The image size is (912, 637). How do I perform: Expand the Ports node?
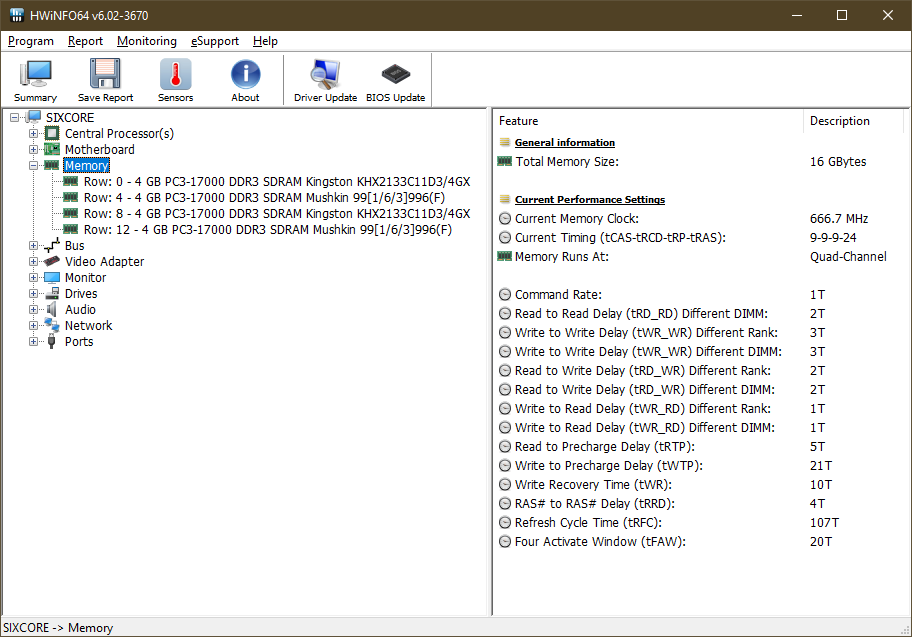pyautogui.click(x=33, y=341)
